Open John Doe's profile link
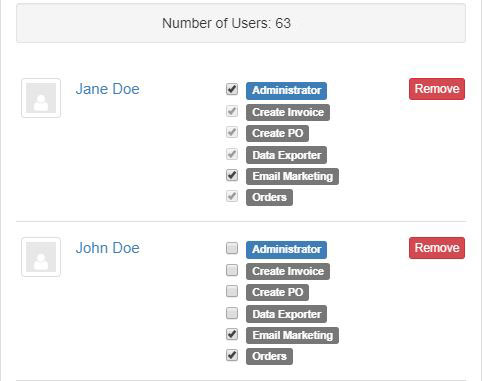Viewport: 482px width, 381px height. coord(108,248)
